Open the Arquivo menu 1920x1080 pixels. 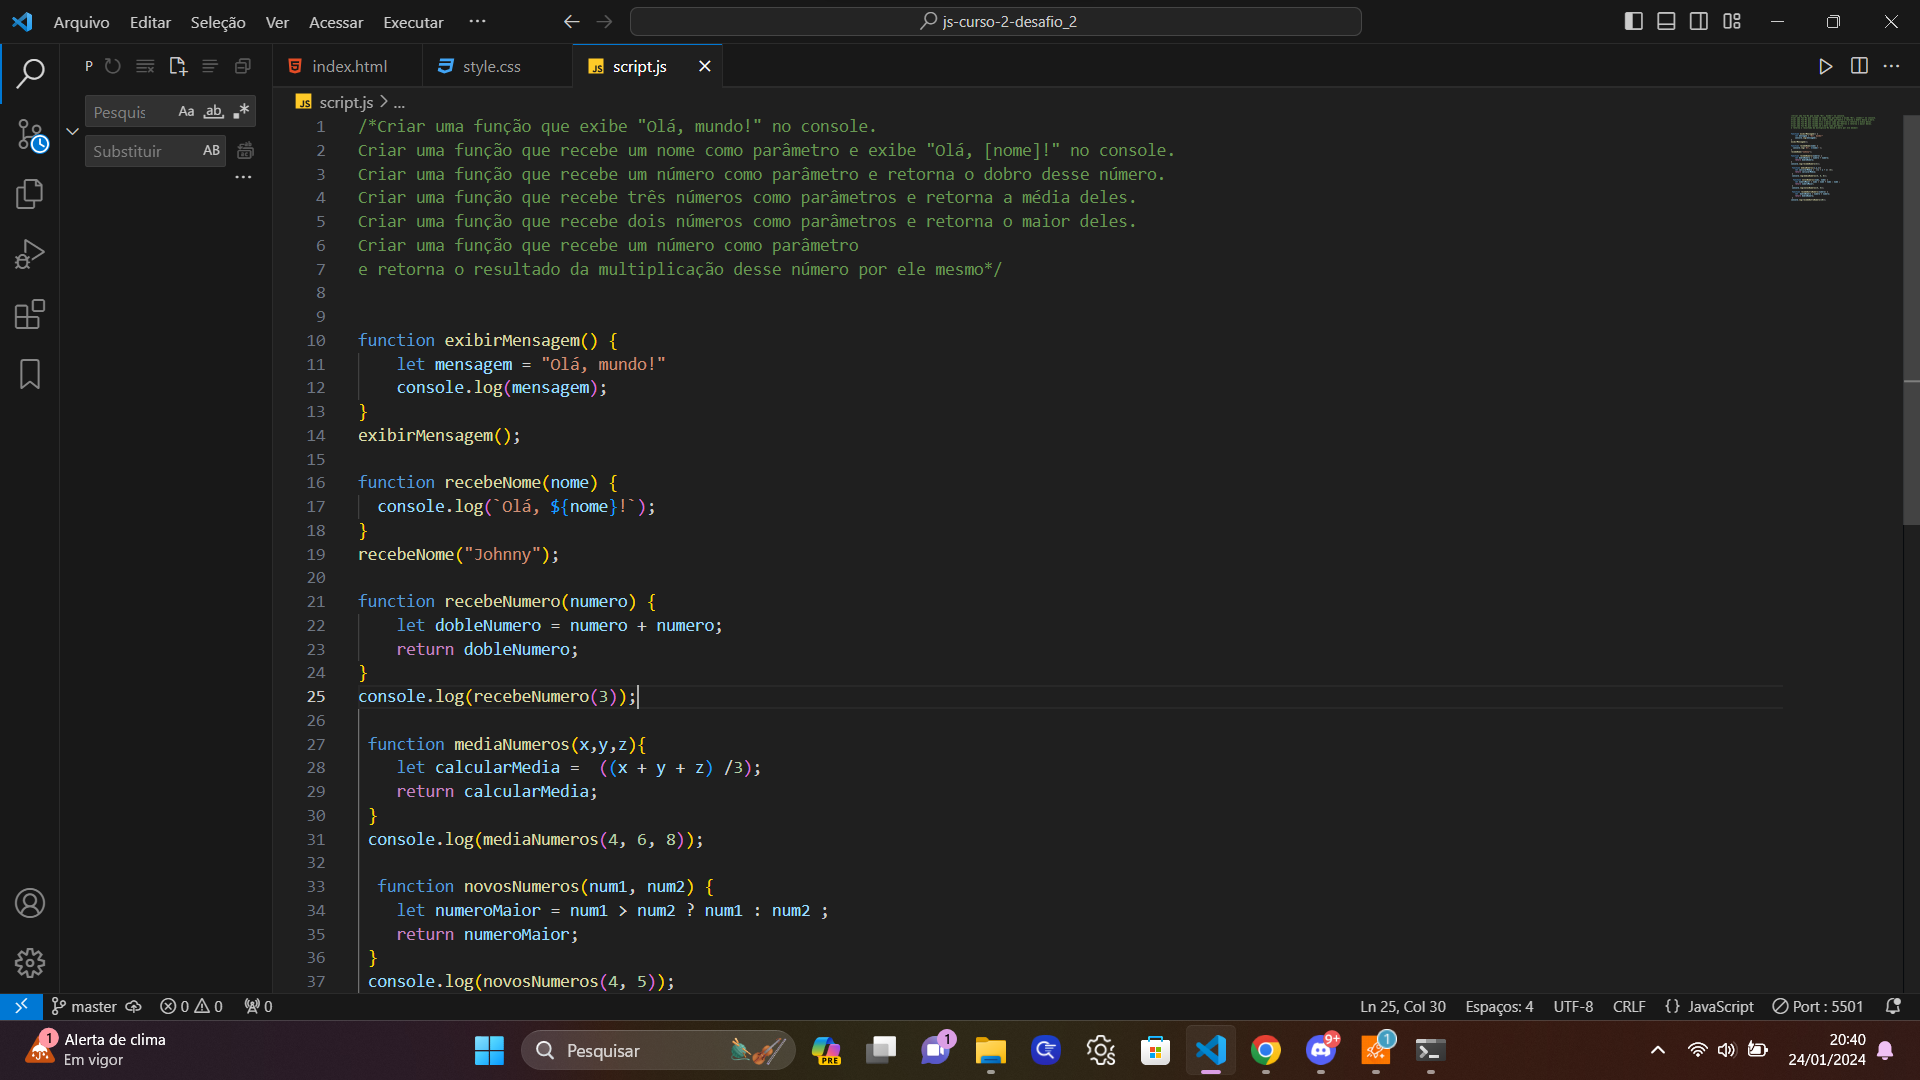(x=81, y=22)
